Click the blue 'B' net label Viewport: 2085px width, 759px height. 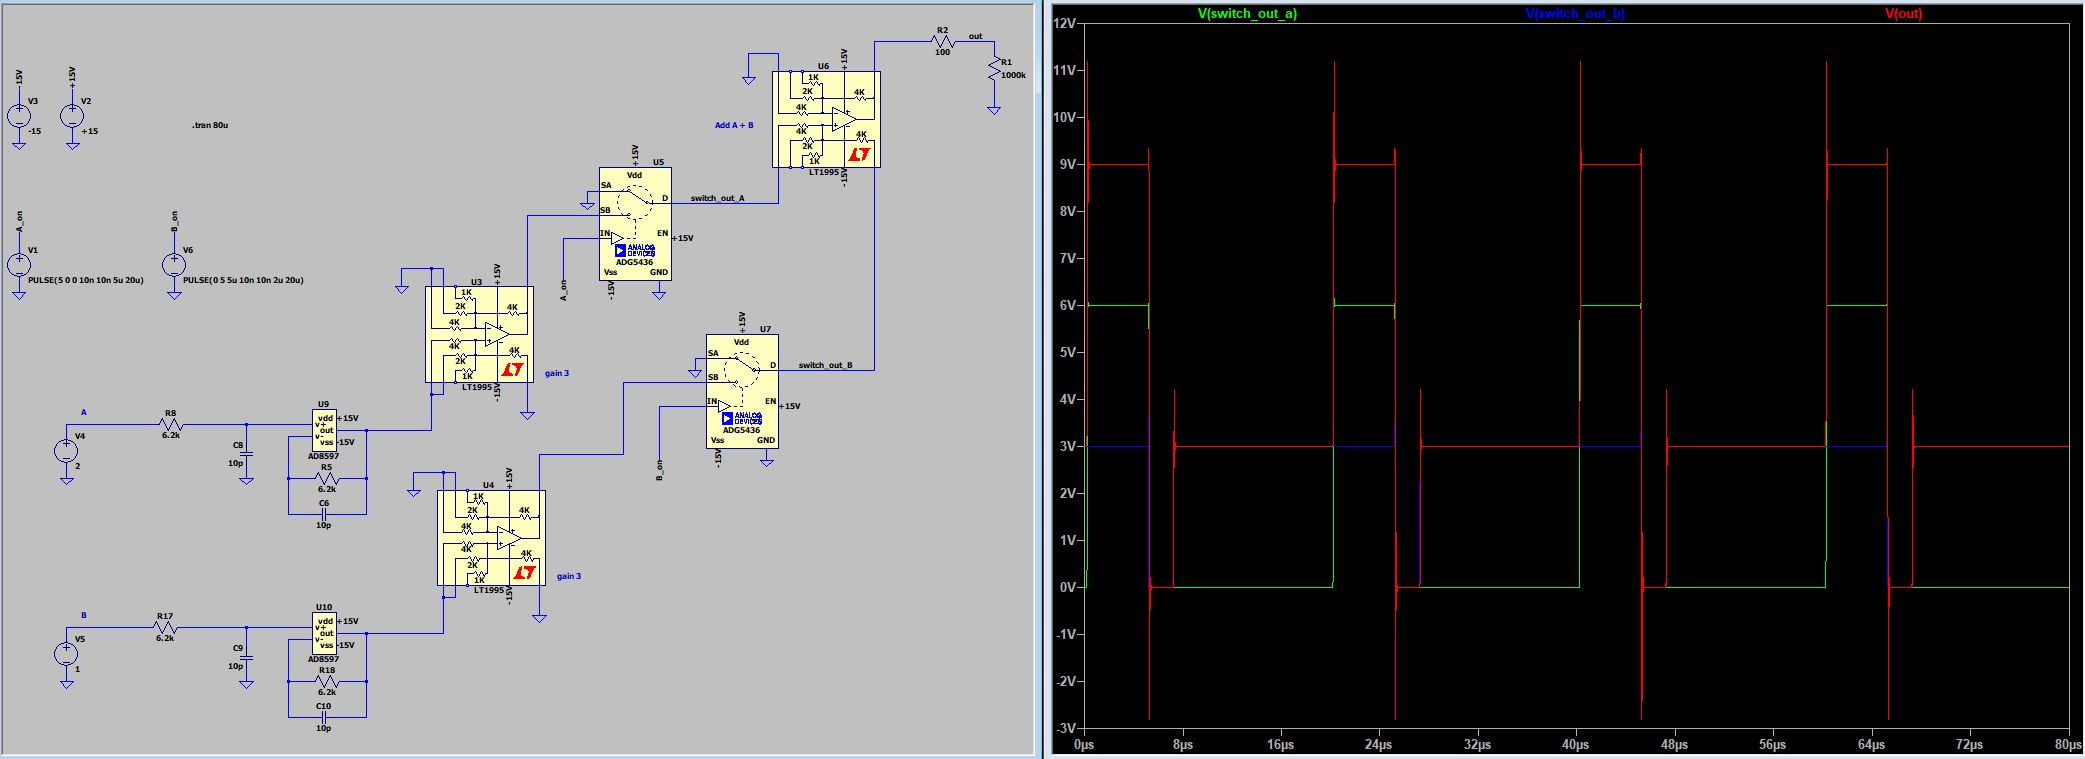tap(84, 615)
